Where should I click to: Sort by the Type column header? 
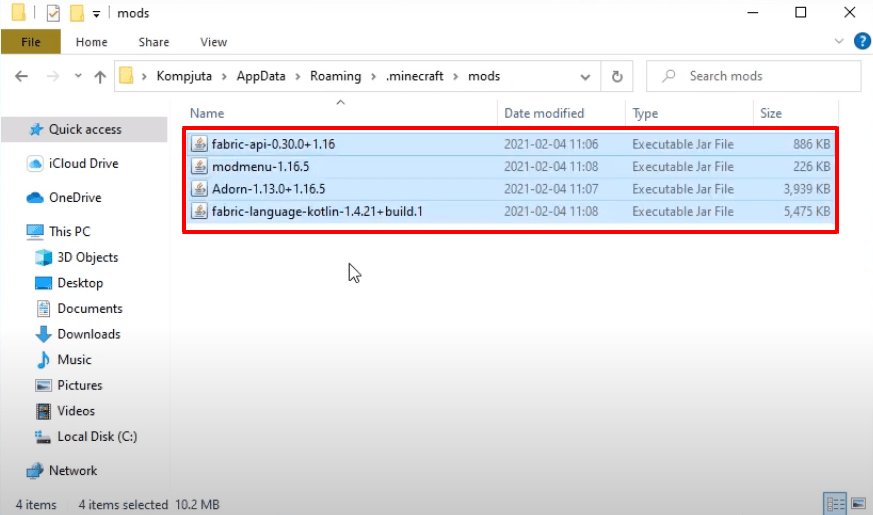pos(645,114)
